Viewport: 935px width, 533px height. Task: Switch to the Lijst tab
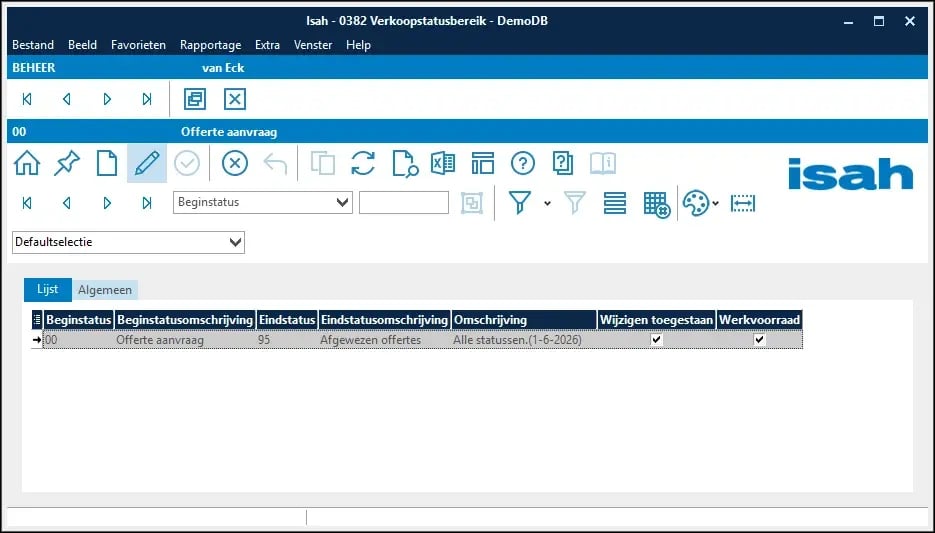click(x=48, y=289)
